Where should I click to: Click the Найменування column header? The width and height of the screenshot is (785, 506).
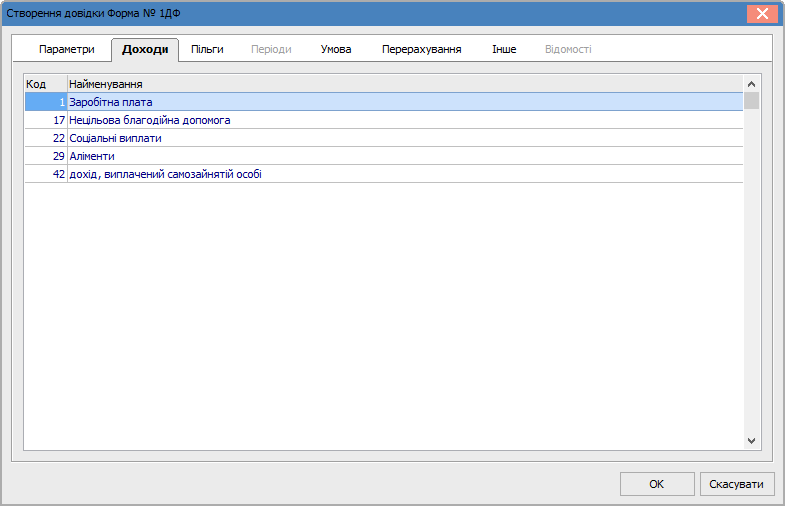click(x=405, y=84)
